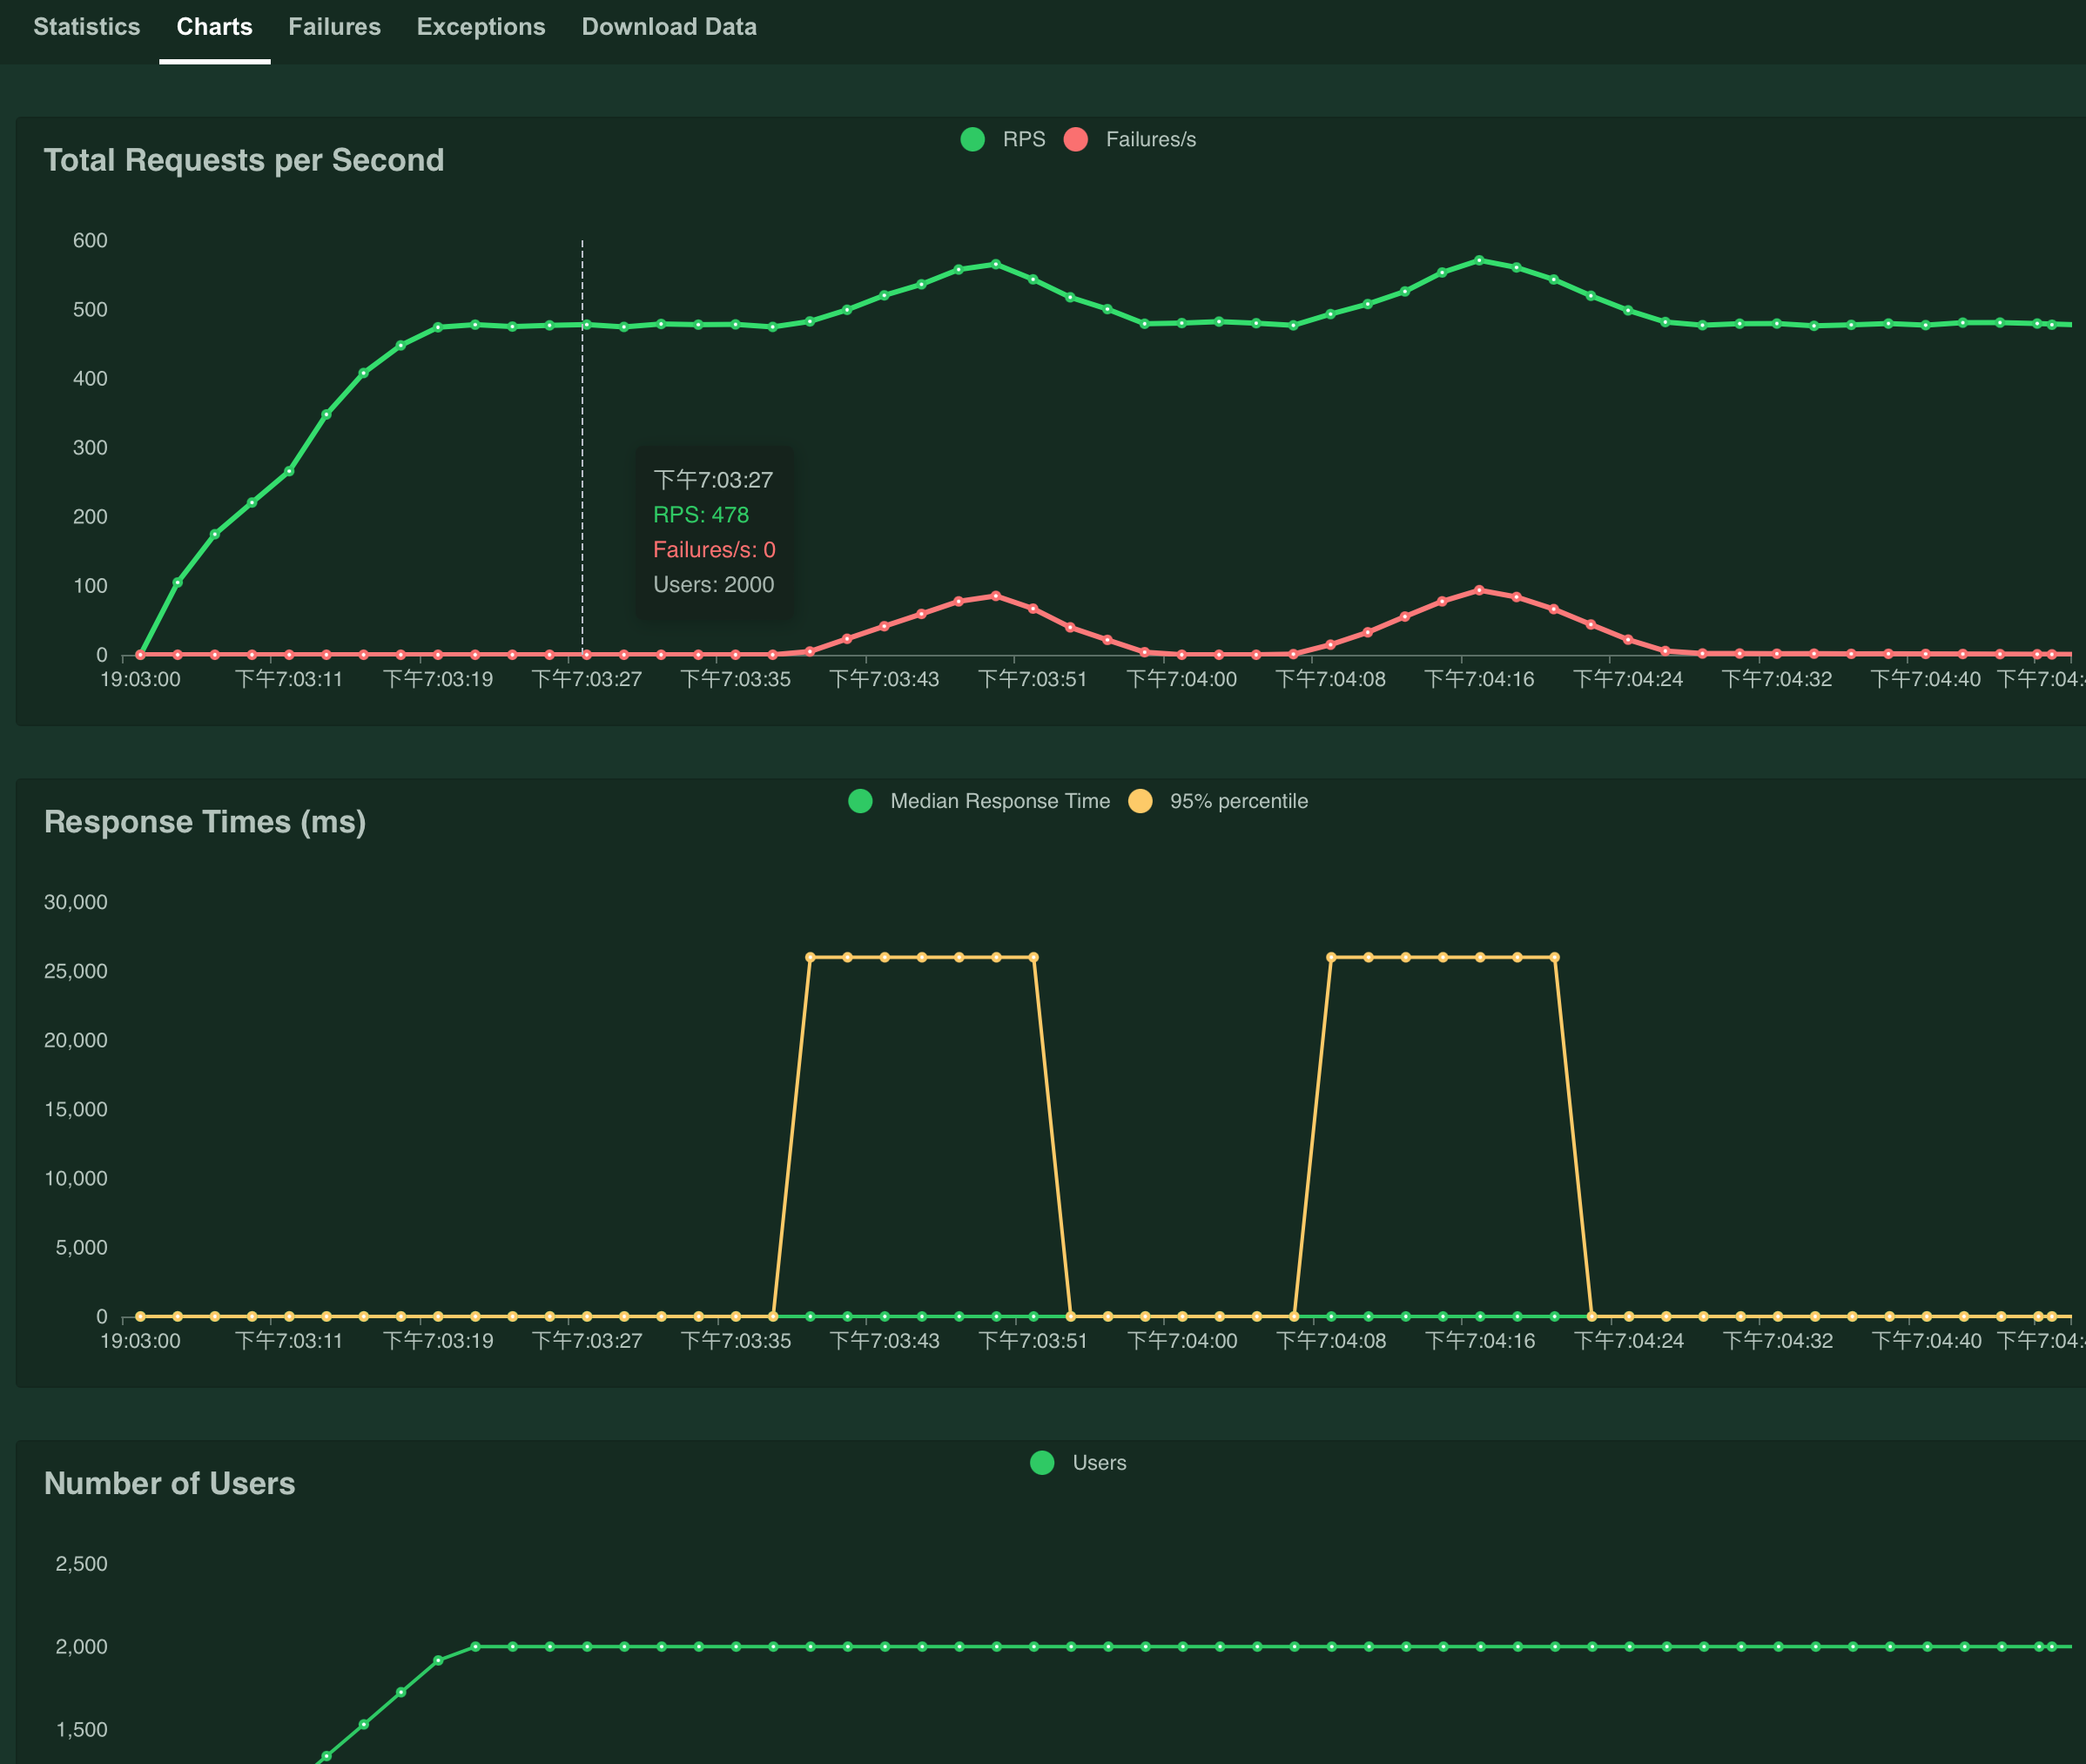Click the 600 y-axis label in requests chart
Image resolution: width=2086 pixels, height=1764 pixels.
90,241
